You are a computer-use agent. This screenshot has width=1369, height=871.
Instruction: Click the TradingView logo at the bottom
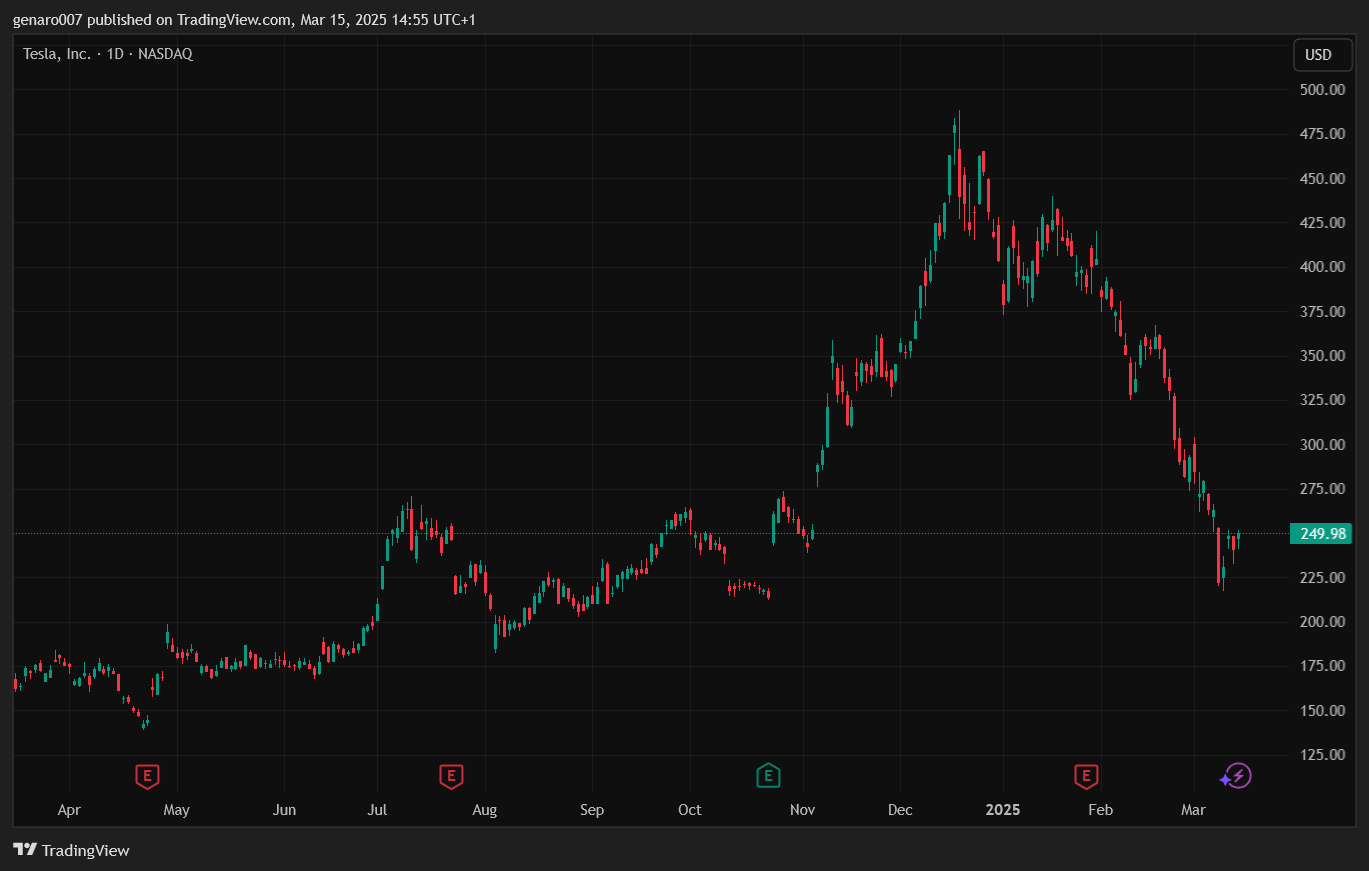(x=71, y=850)
